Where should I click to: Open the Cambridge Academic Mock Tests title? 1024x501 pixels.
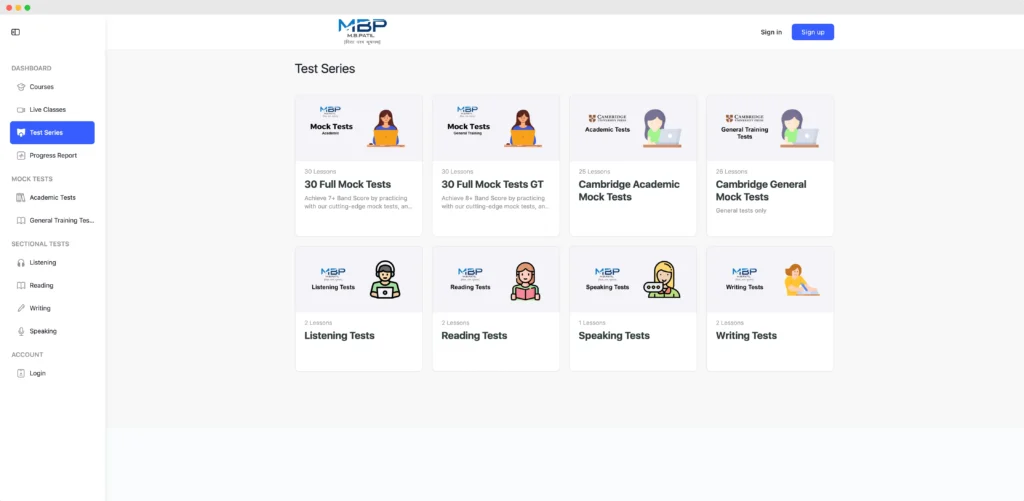(628, 191)
